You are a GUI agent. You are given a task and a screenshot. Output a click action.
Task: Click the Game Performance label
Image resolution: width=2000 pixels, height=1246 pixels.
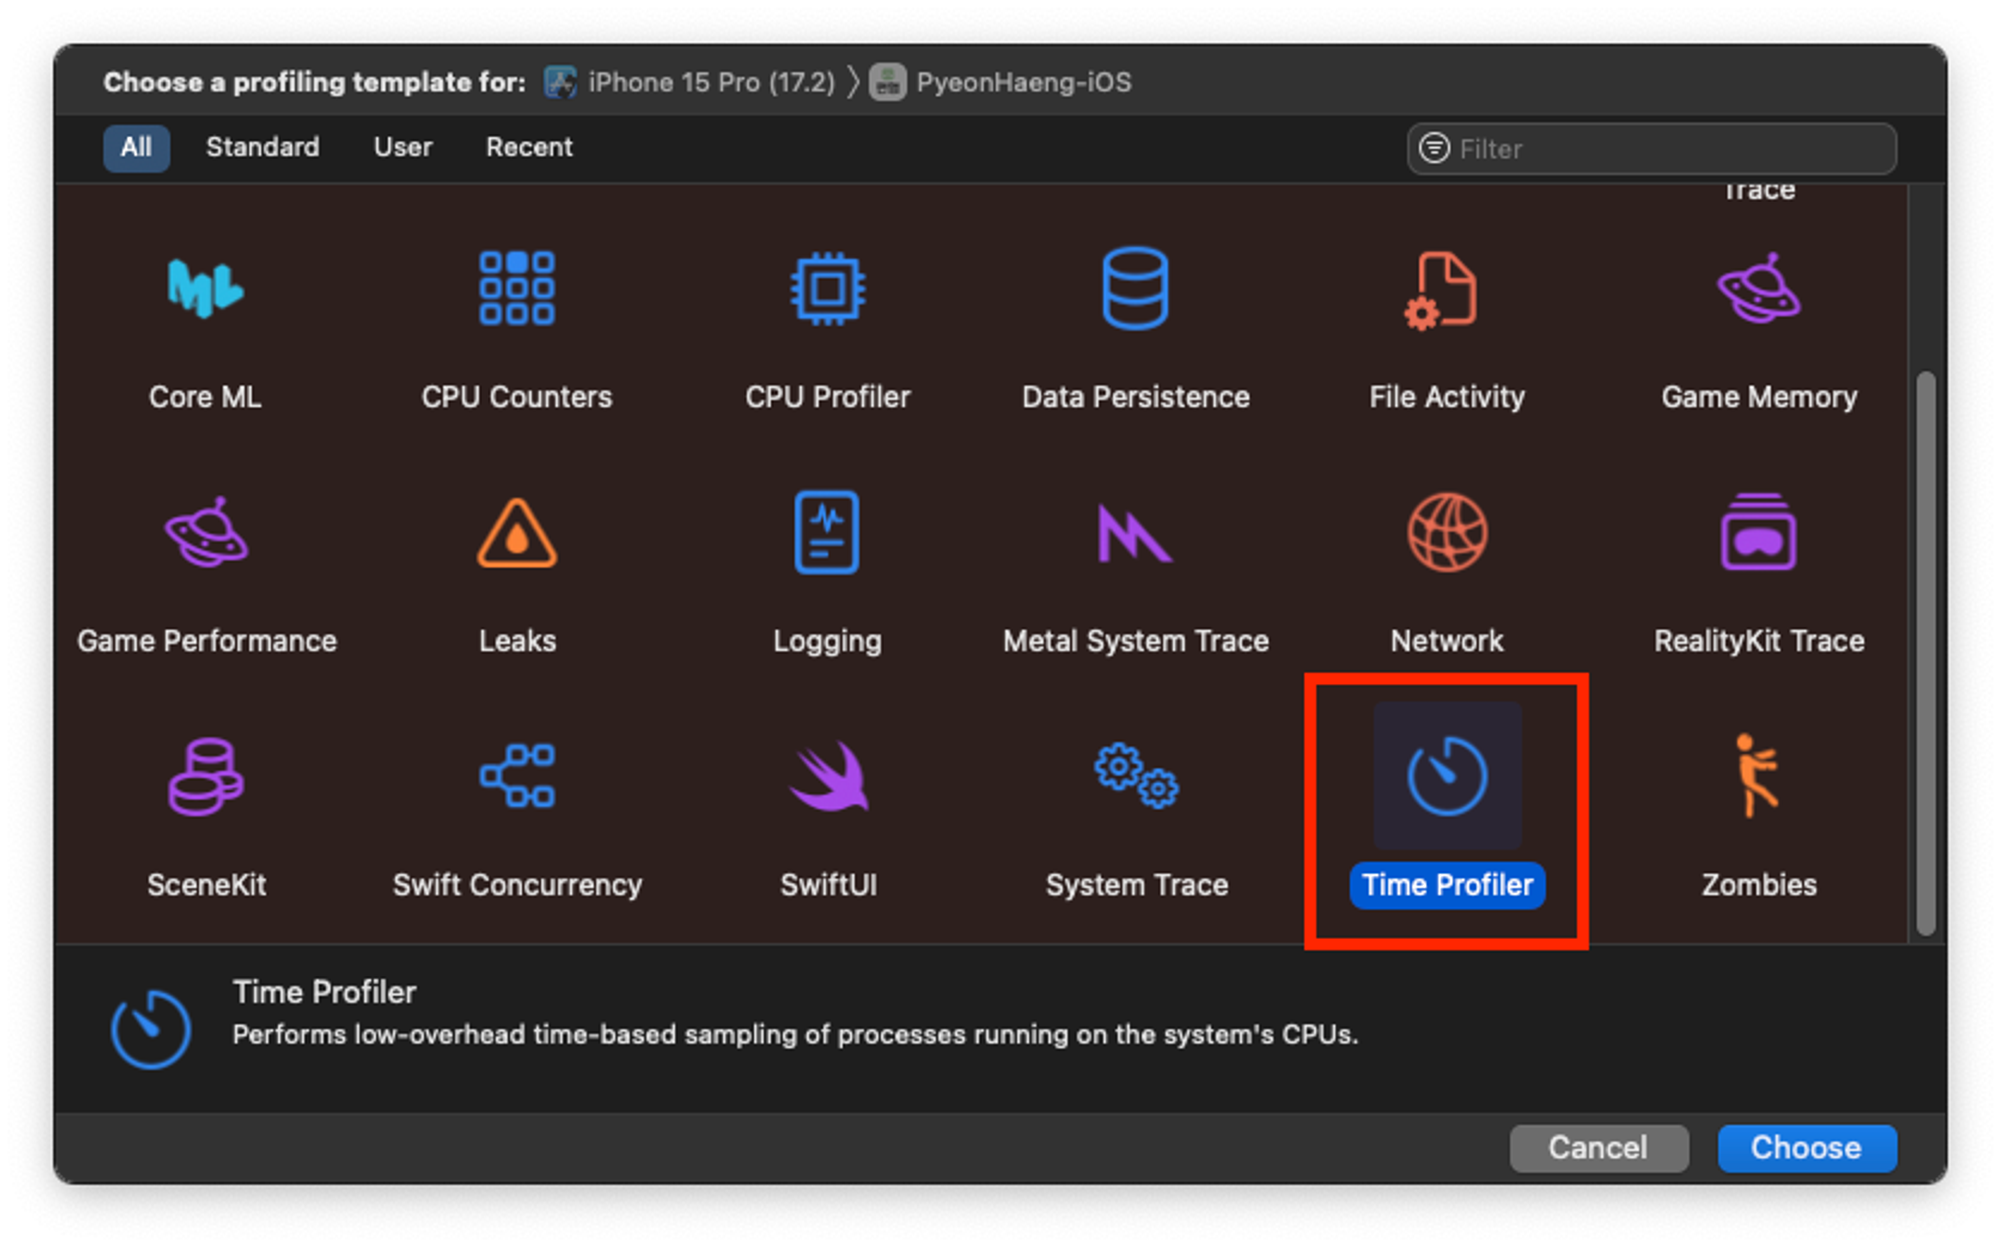(x=206, y=641)
